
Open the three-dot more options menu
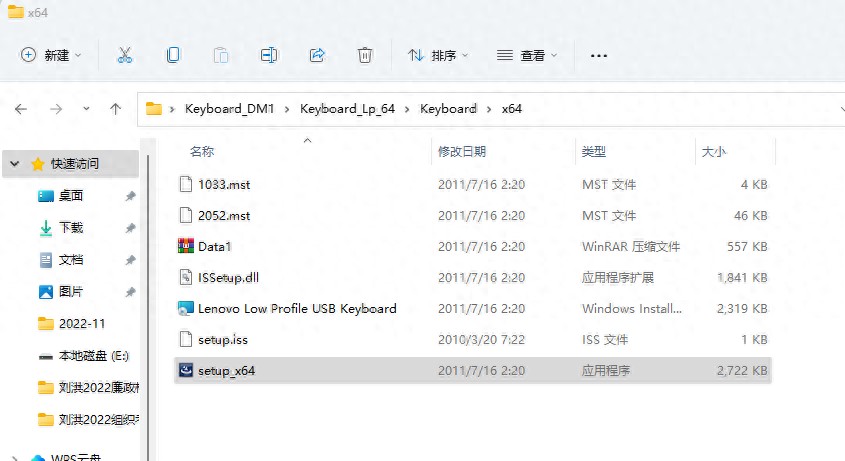(x=599, y=56)
